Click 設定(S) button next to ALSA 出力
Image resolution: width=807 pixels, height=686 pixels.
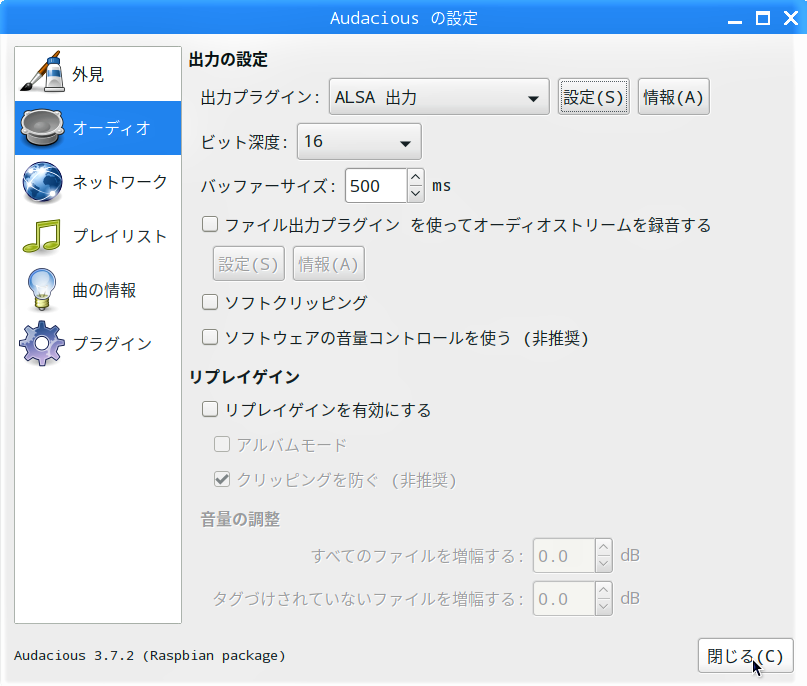[x=594, y=98]
